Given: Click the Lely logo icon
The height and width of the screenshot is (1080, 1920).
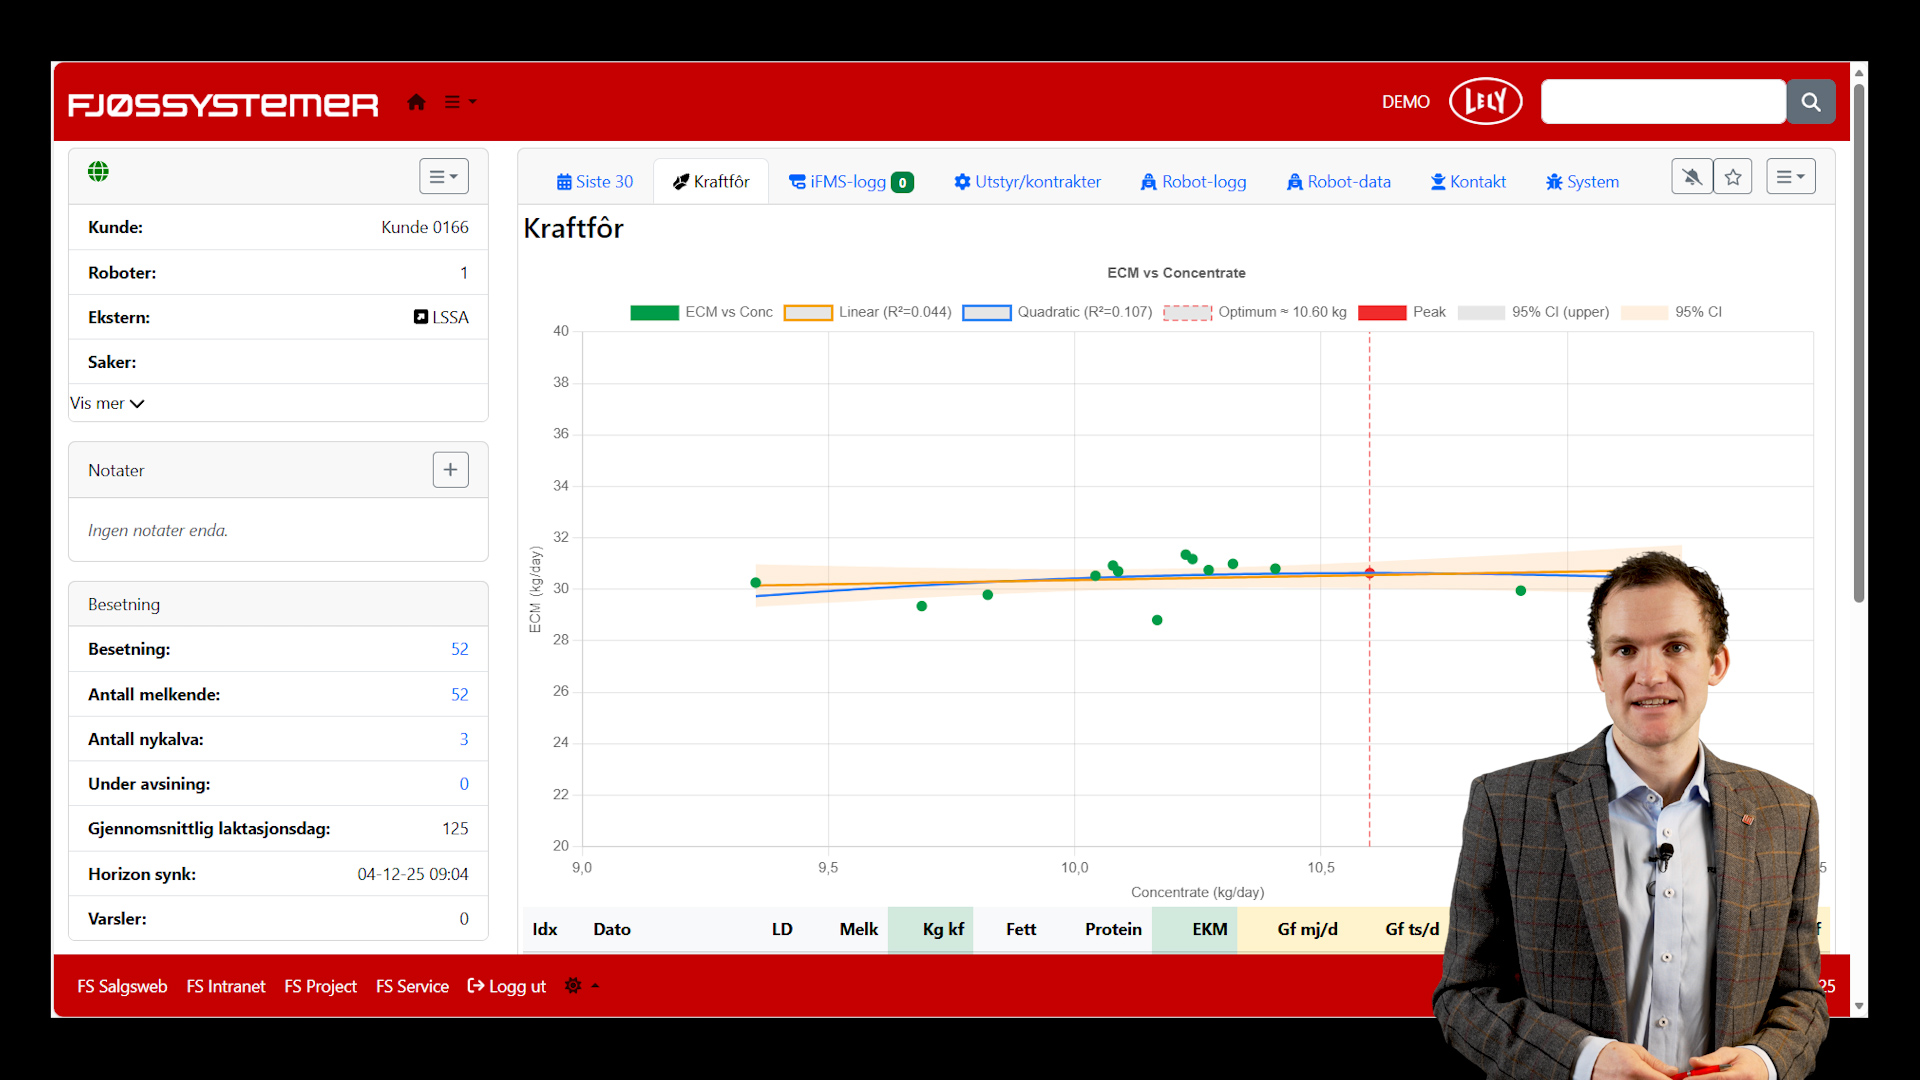Looking at the screenshot, I should coord(1485,101).
